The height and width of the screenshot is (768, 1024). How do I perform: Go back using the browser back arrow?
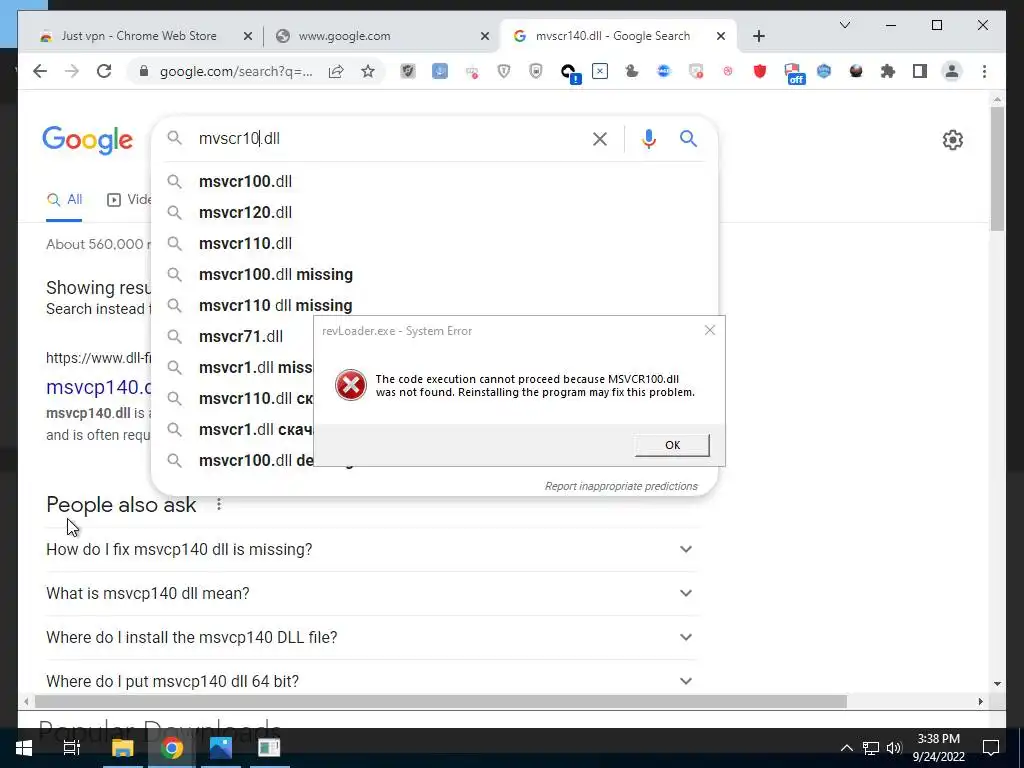click(40, 71)
